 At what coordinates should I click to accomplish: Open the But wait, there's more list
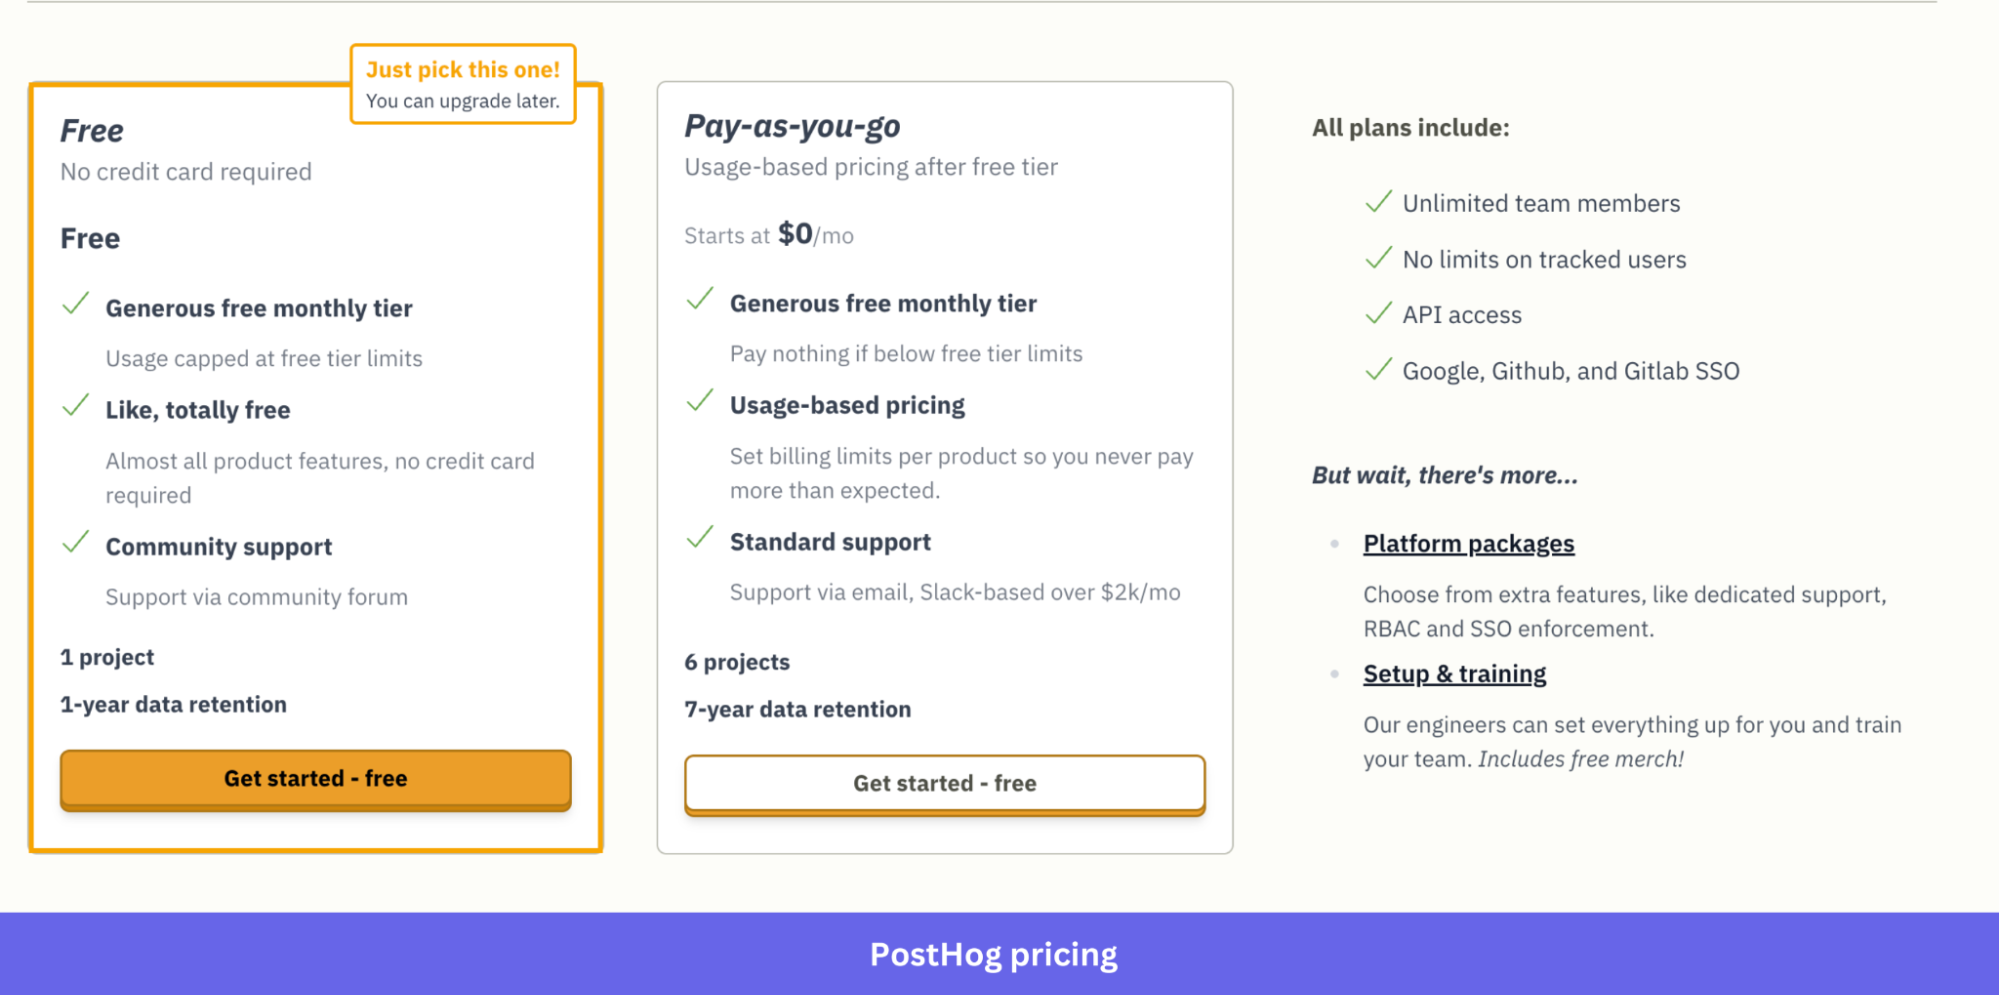click(x=1444, y=475)
